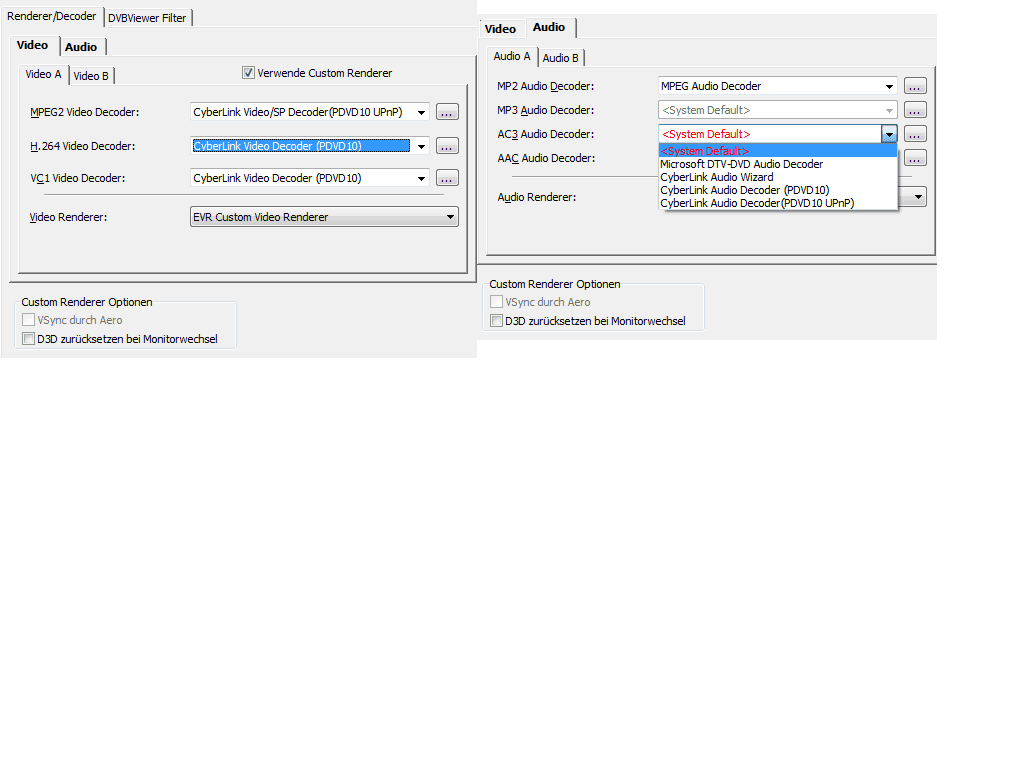The image size is (1024, 768).
Task: Expand the MP3 Audio Decoder dropdown
Action: [x=889, y=110]
